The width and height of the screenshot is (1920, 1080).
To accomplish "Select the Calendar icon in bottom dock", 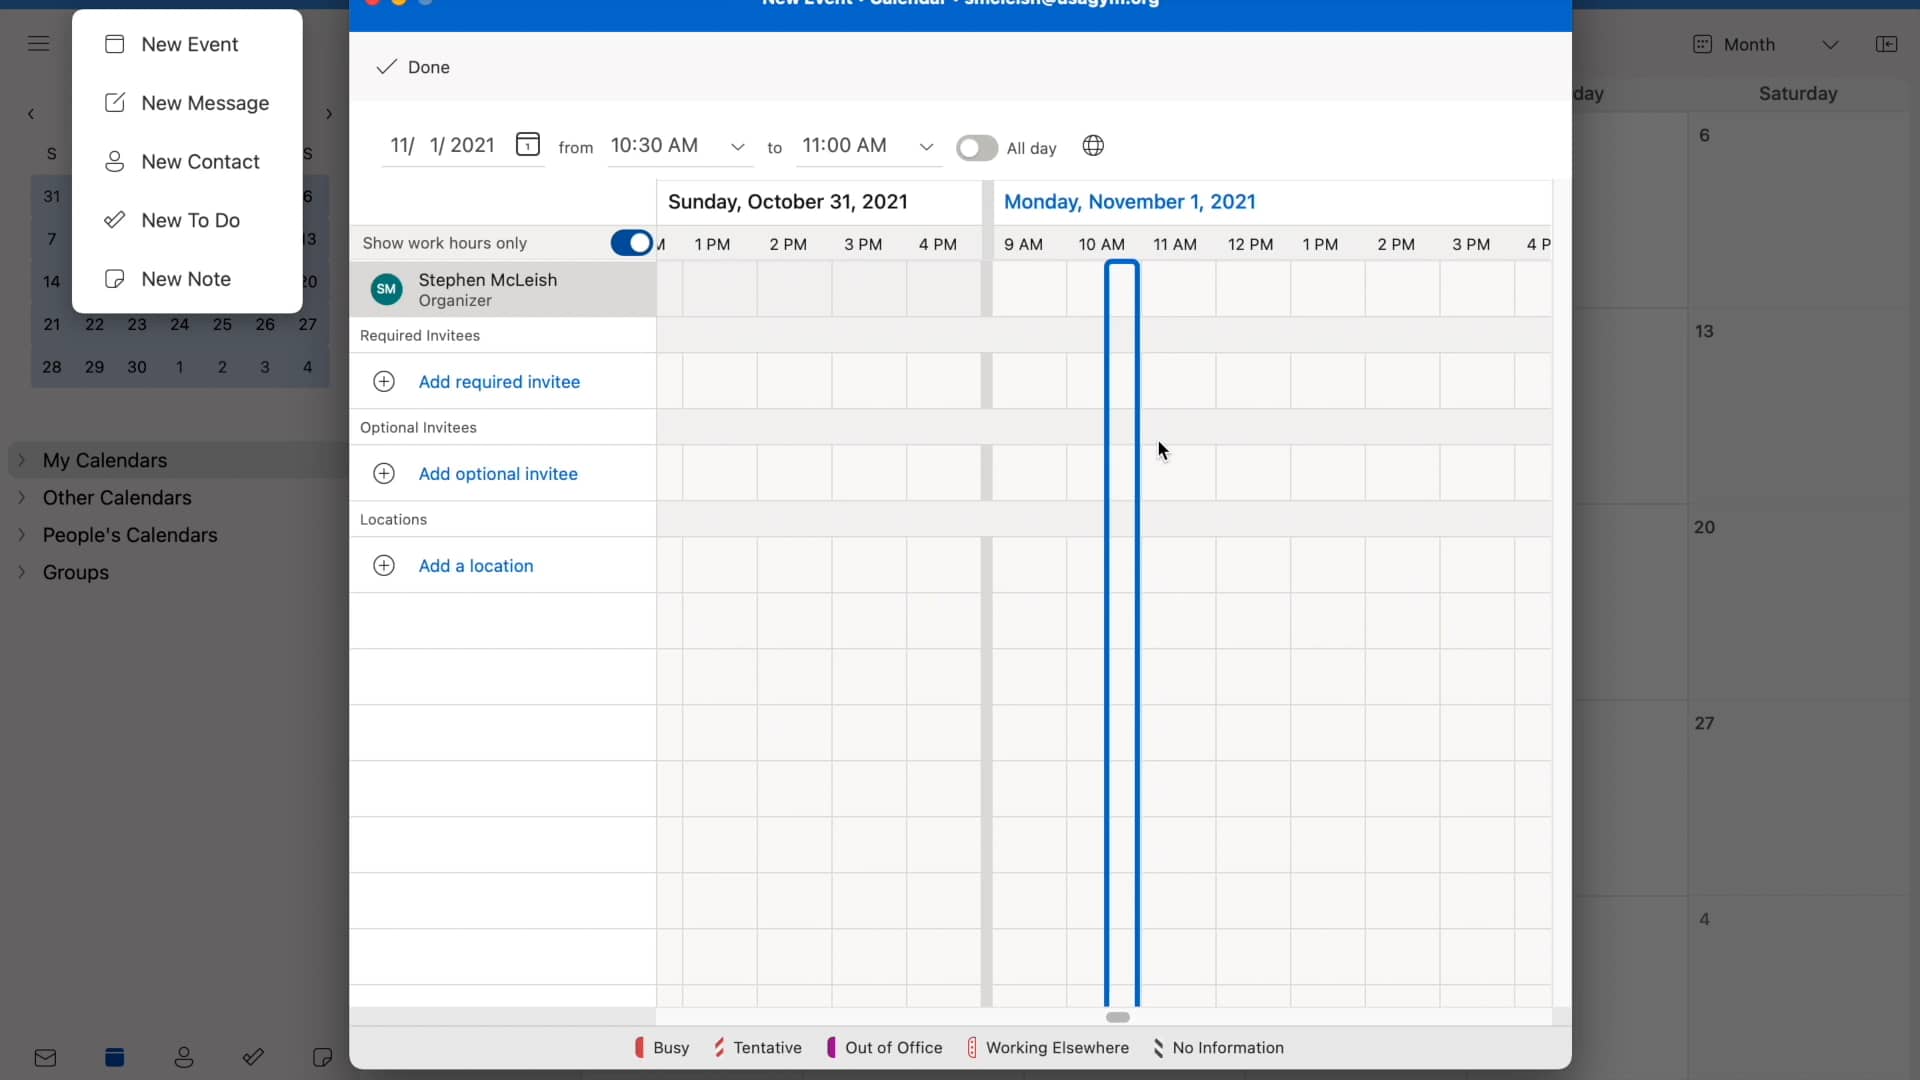I will coord(115,1057).
